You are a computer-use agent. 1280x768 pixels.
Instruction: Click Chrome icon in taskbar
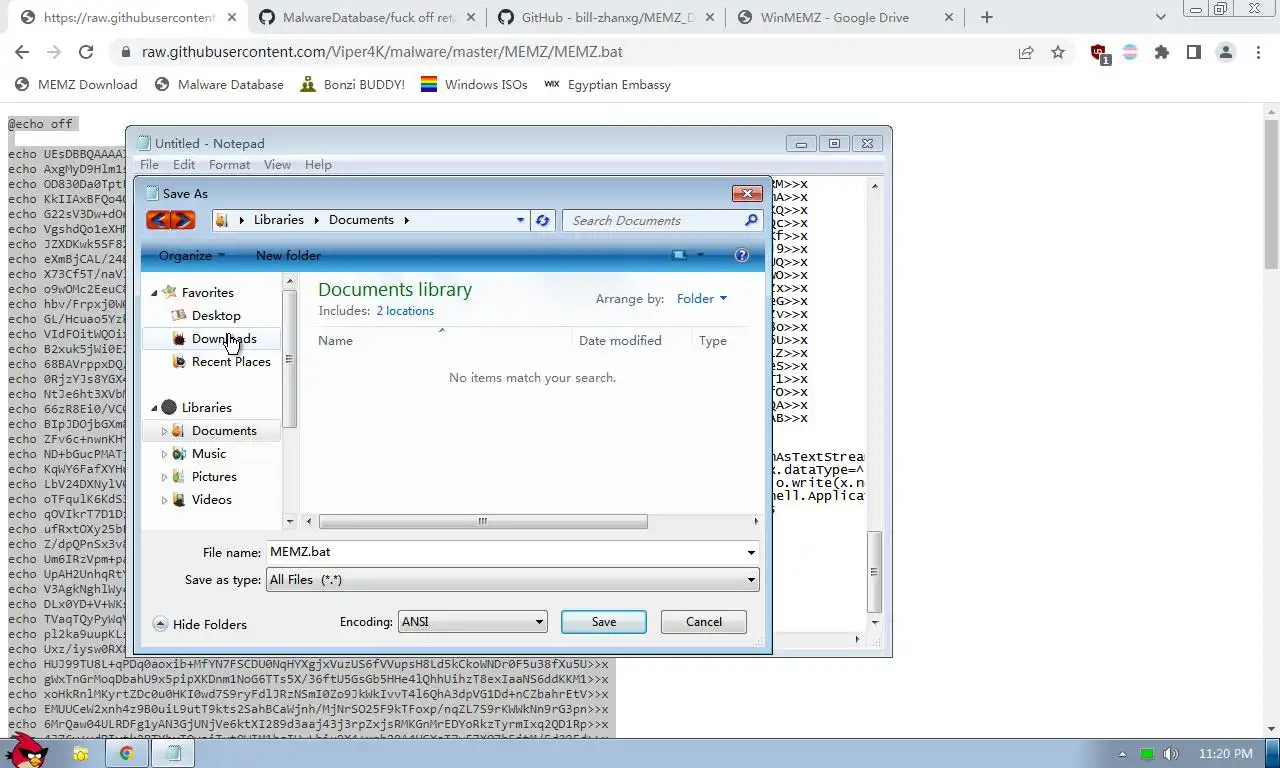127,753
